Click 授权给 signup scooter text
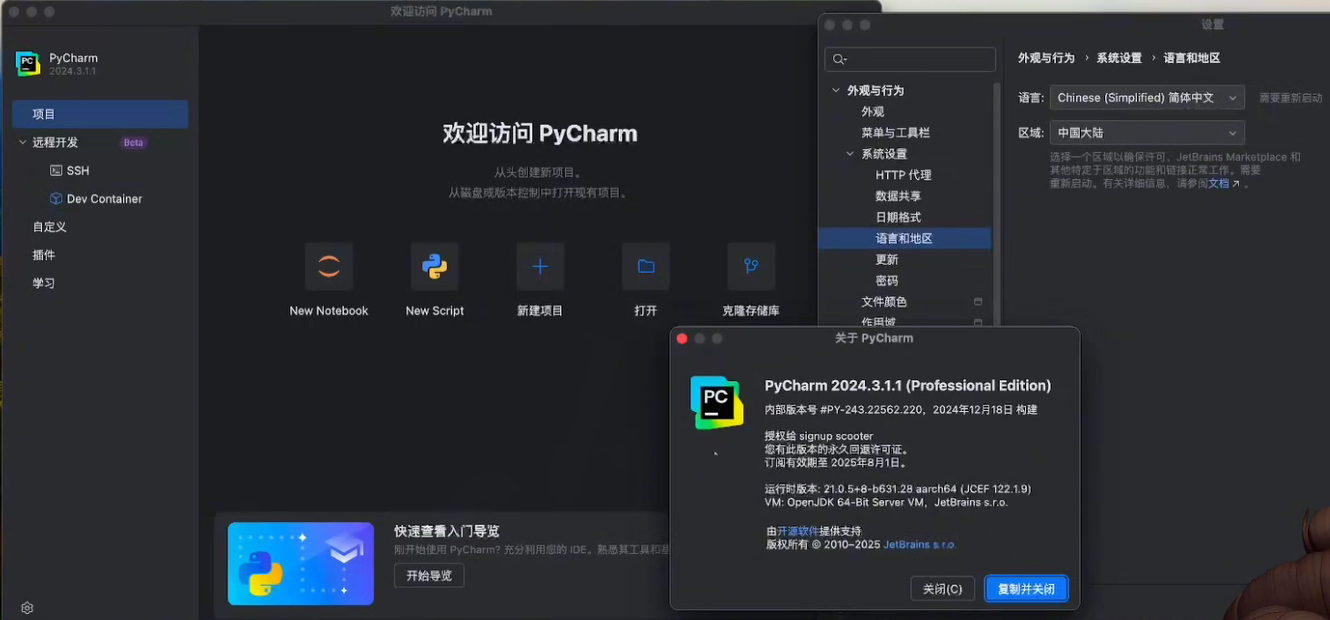Image resolution: width=1330 pixels, height=620 pixels. (x=819, y=436)
